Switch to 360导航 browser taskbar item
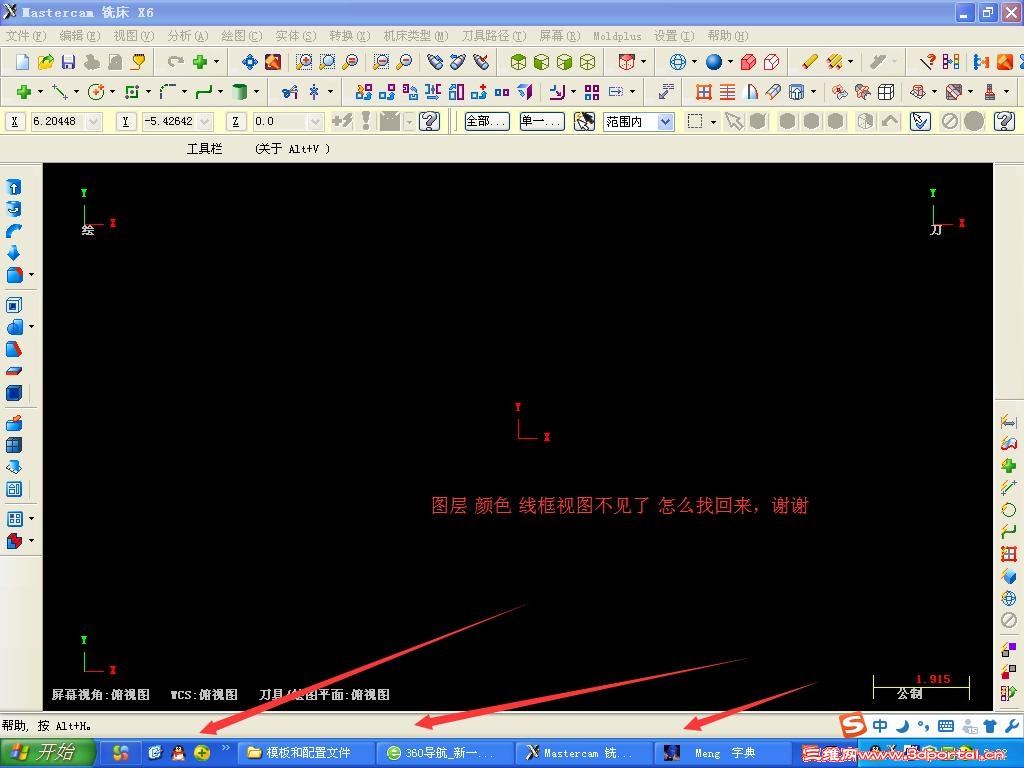The image size is (1024, 768). 443,753
